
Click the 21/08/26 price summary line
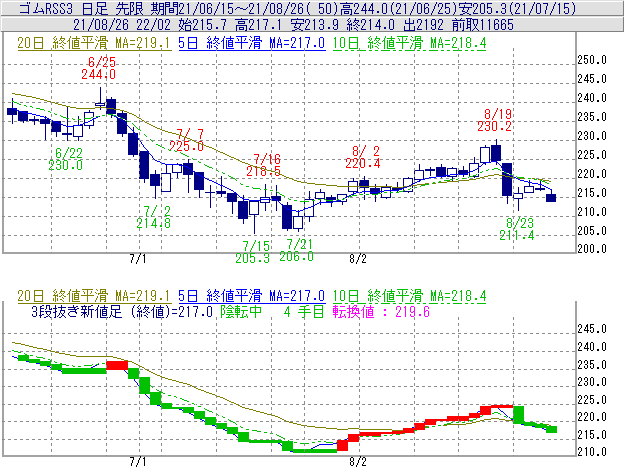[293, 25]
